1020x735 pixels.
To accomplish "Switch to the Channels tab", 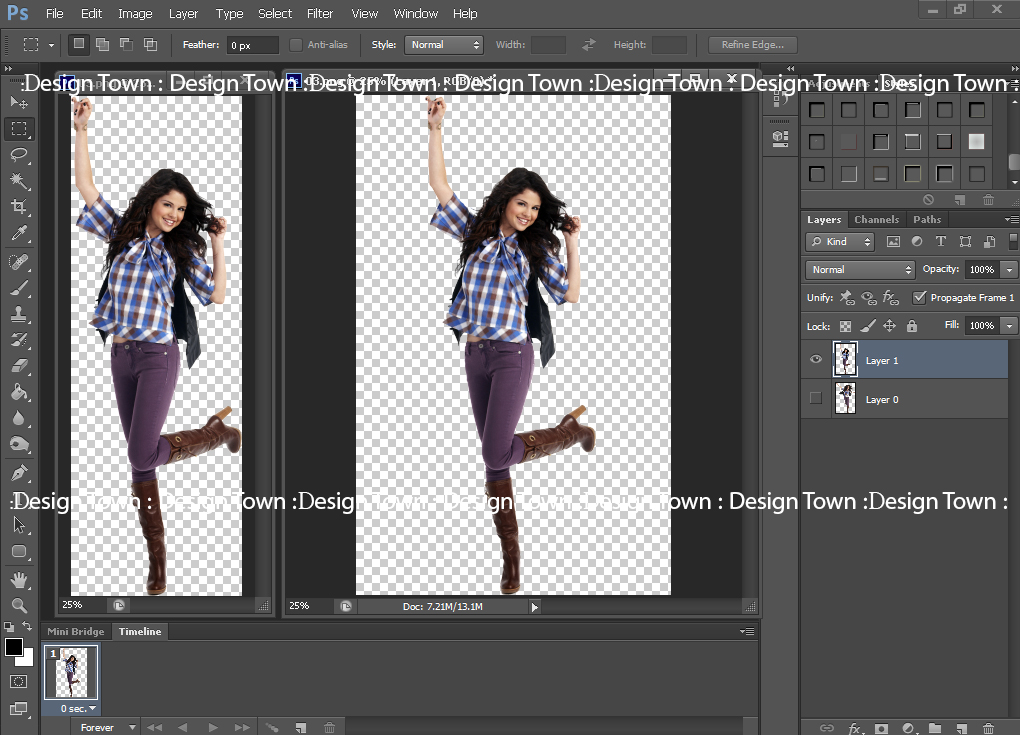I will click(x=876, y=220).
